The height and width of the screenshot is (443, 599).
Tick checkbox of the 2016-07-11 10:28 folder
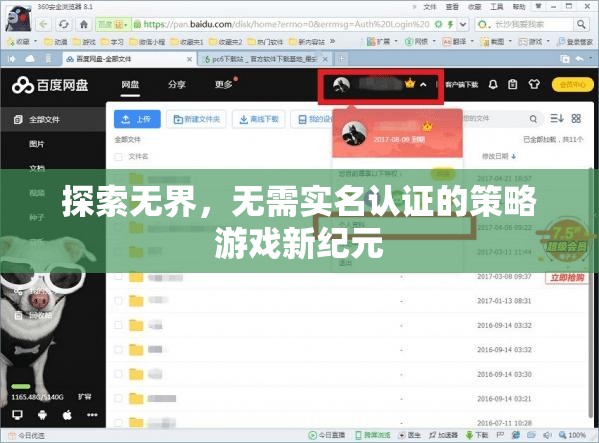pos(118,423)
